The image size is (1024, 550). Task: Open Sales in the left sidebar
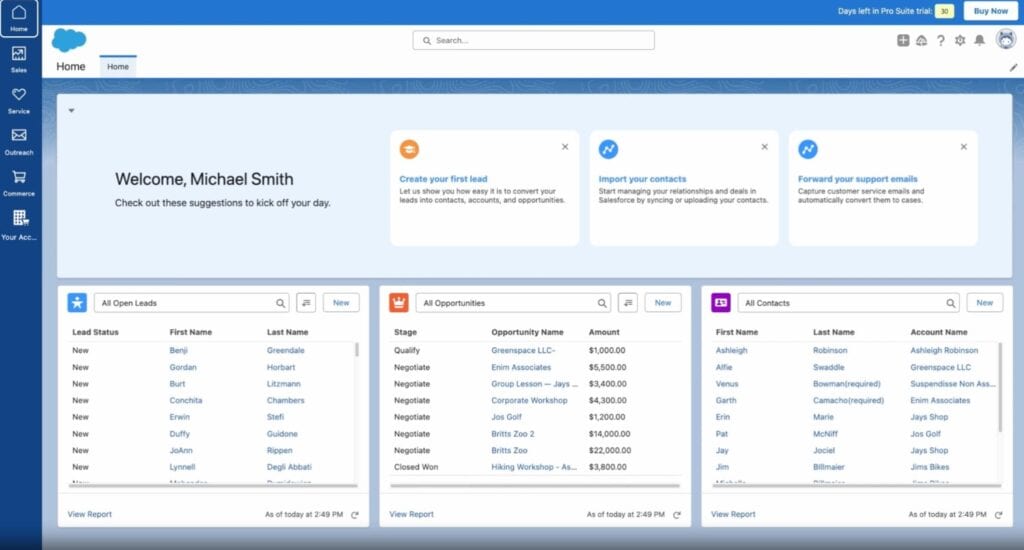[19, 59]
